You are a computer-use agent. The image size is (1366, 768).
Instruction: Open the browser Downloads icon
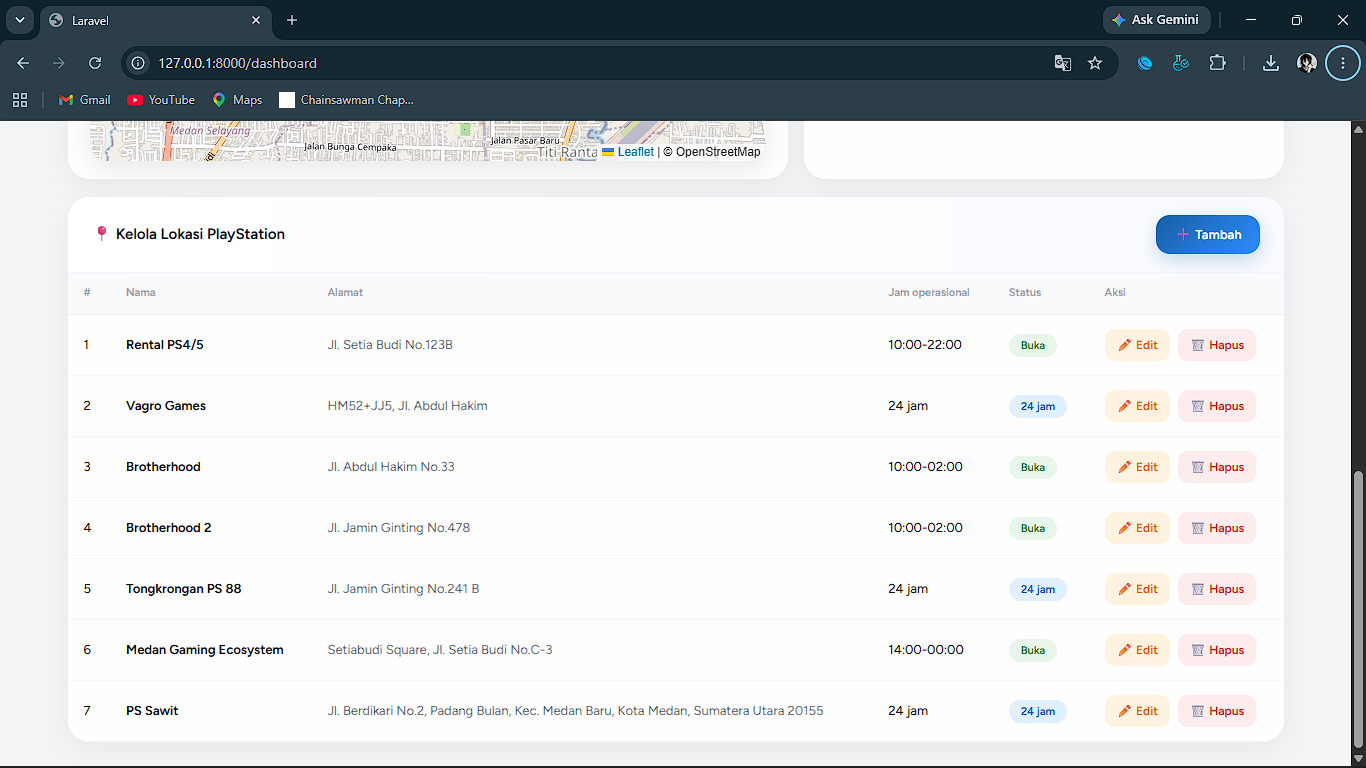pyautogui.click(x=1270, y=63)
